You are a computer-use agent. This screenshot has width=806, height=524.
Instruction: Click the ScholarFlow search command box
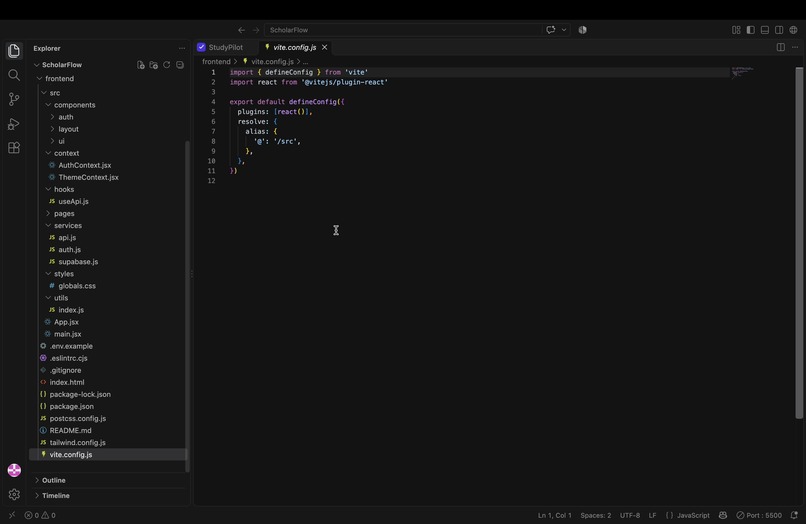pyautogui.click(x=402, y=30)
